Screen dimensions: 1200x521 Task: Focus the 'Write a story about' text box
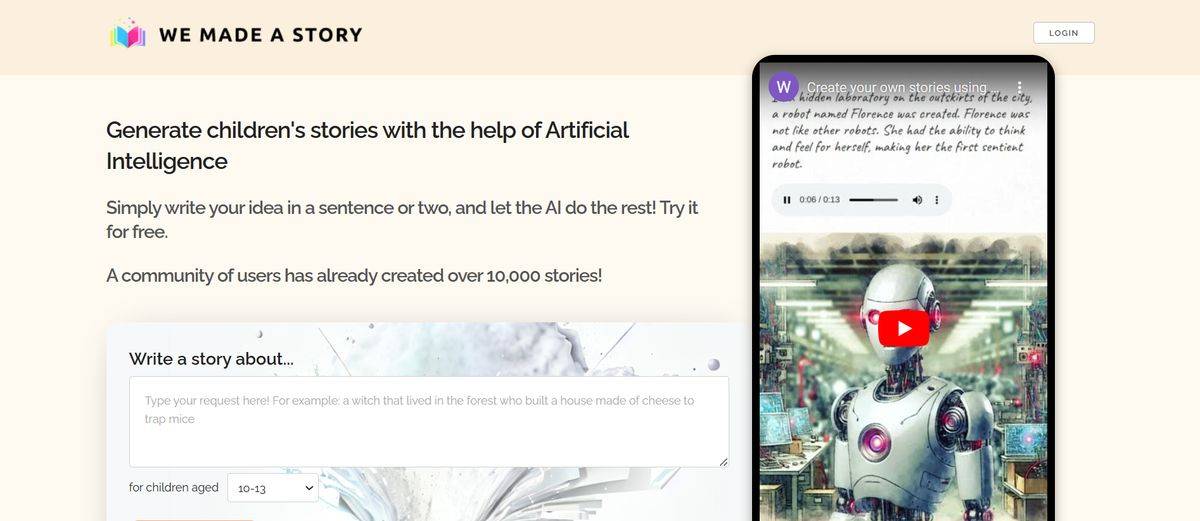(x=429, y=421)
